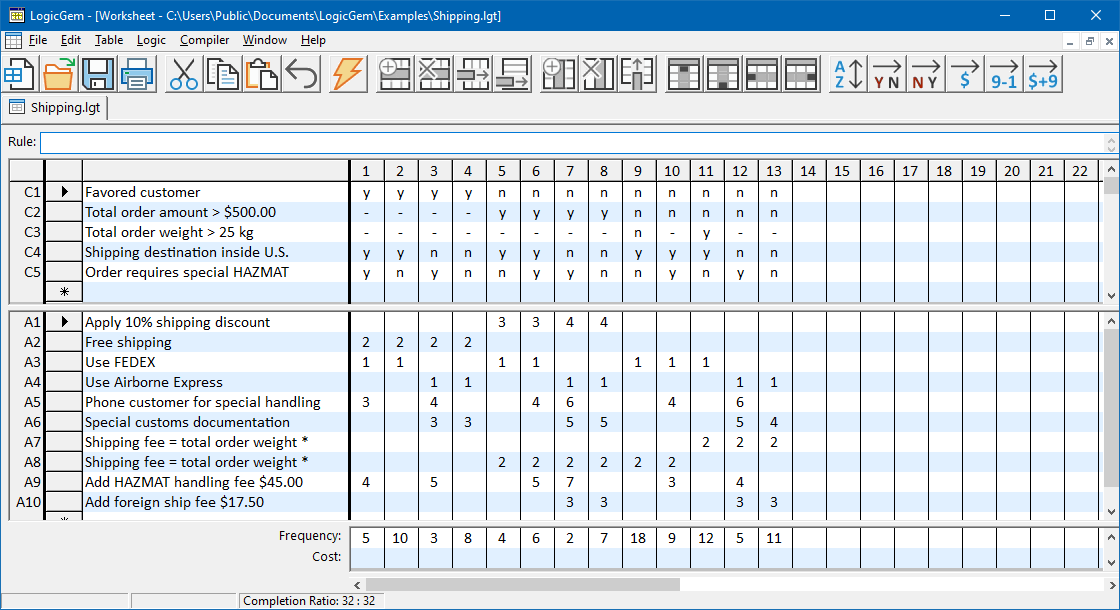The width and height of the screenshot is (1120, 610).
Task: Click the A-Z sort icon
Action: (847, 74)
